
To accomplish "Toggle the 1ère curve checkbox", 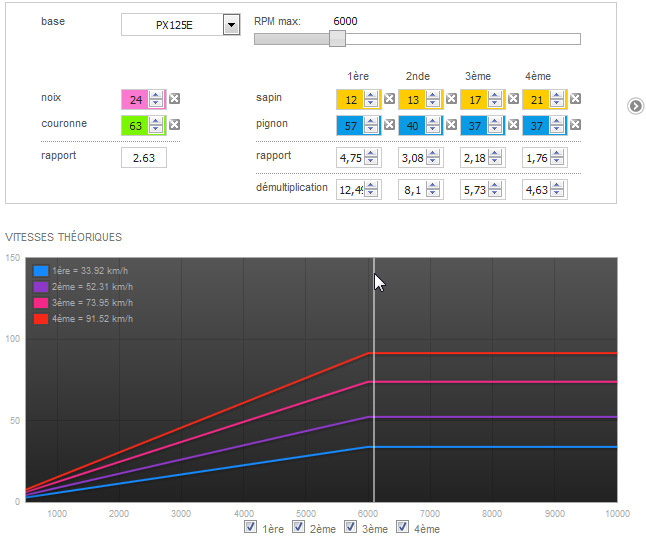I will pyautogui.click(x=250, y=527).
